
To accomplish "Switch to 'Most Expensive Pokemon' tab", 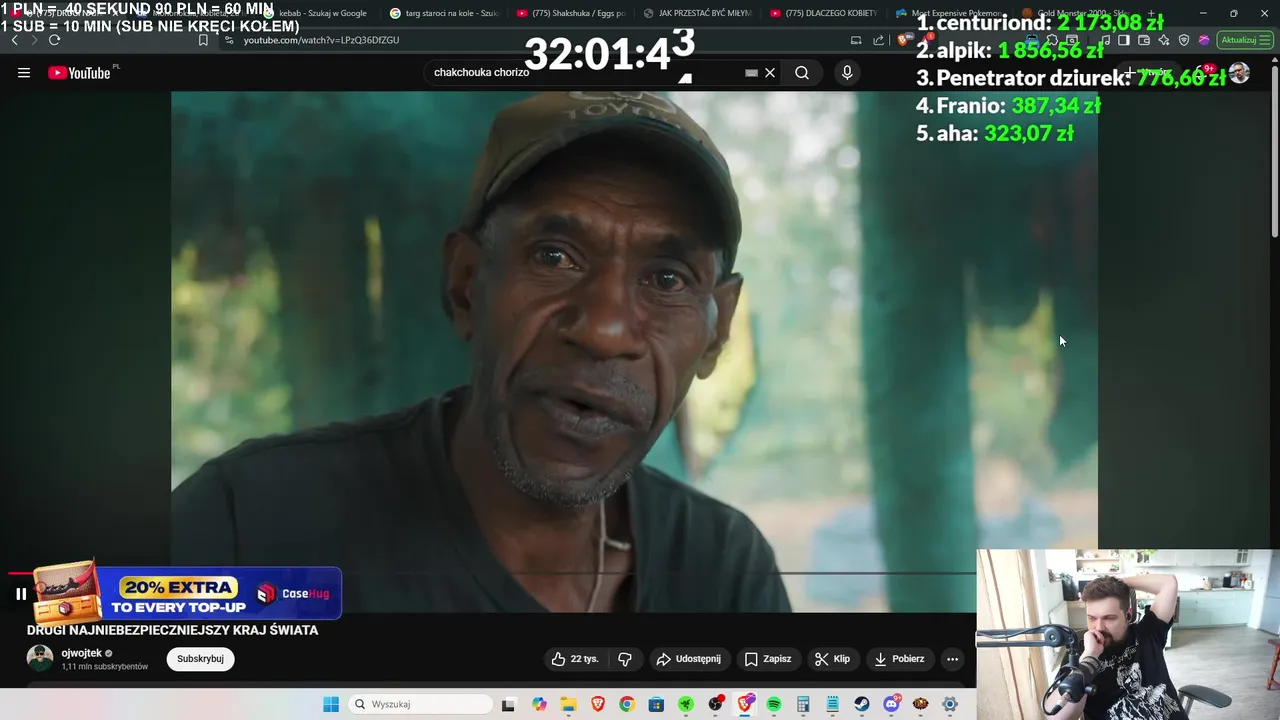I will click(950, 13).
